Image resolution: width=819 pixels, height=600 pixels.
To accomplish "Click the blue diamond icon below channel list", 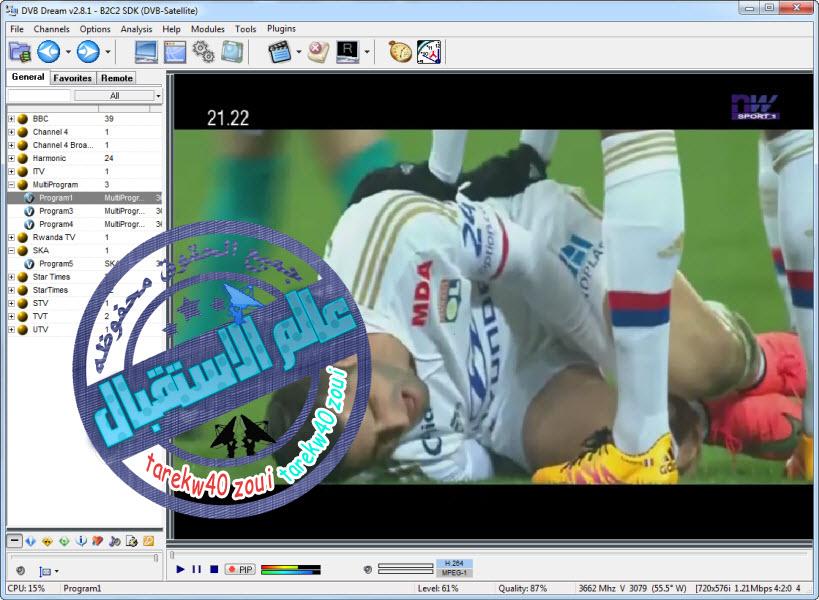I will [x=30, y=542].
